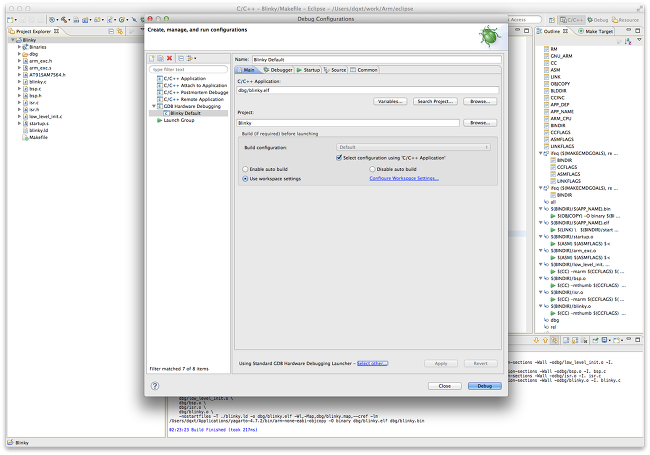Select C/C++ Remote Application entry

(193, 99)
